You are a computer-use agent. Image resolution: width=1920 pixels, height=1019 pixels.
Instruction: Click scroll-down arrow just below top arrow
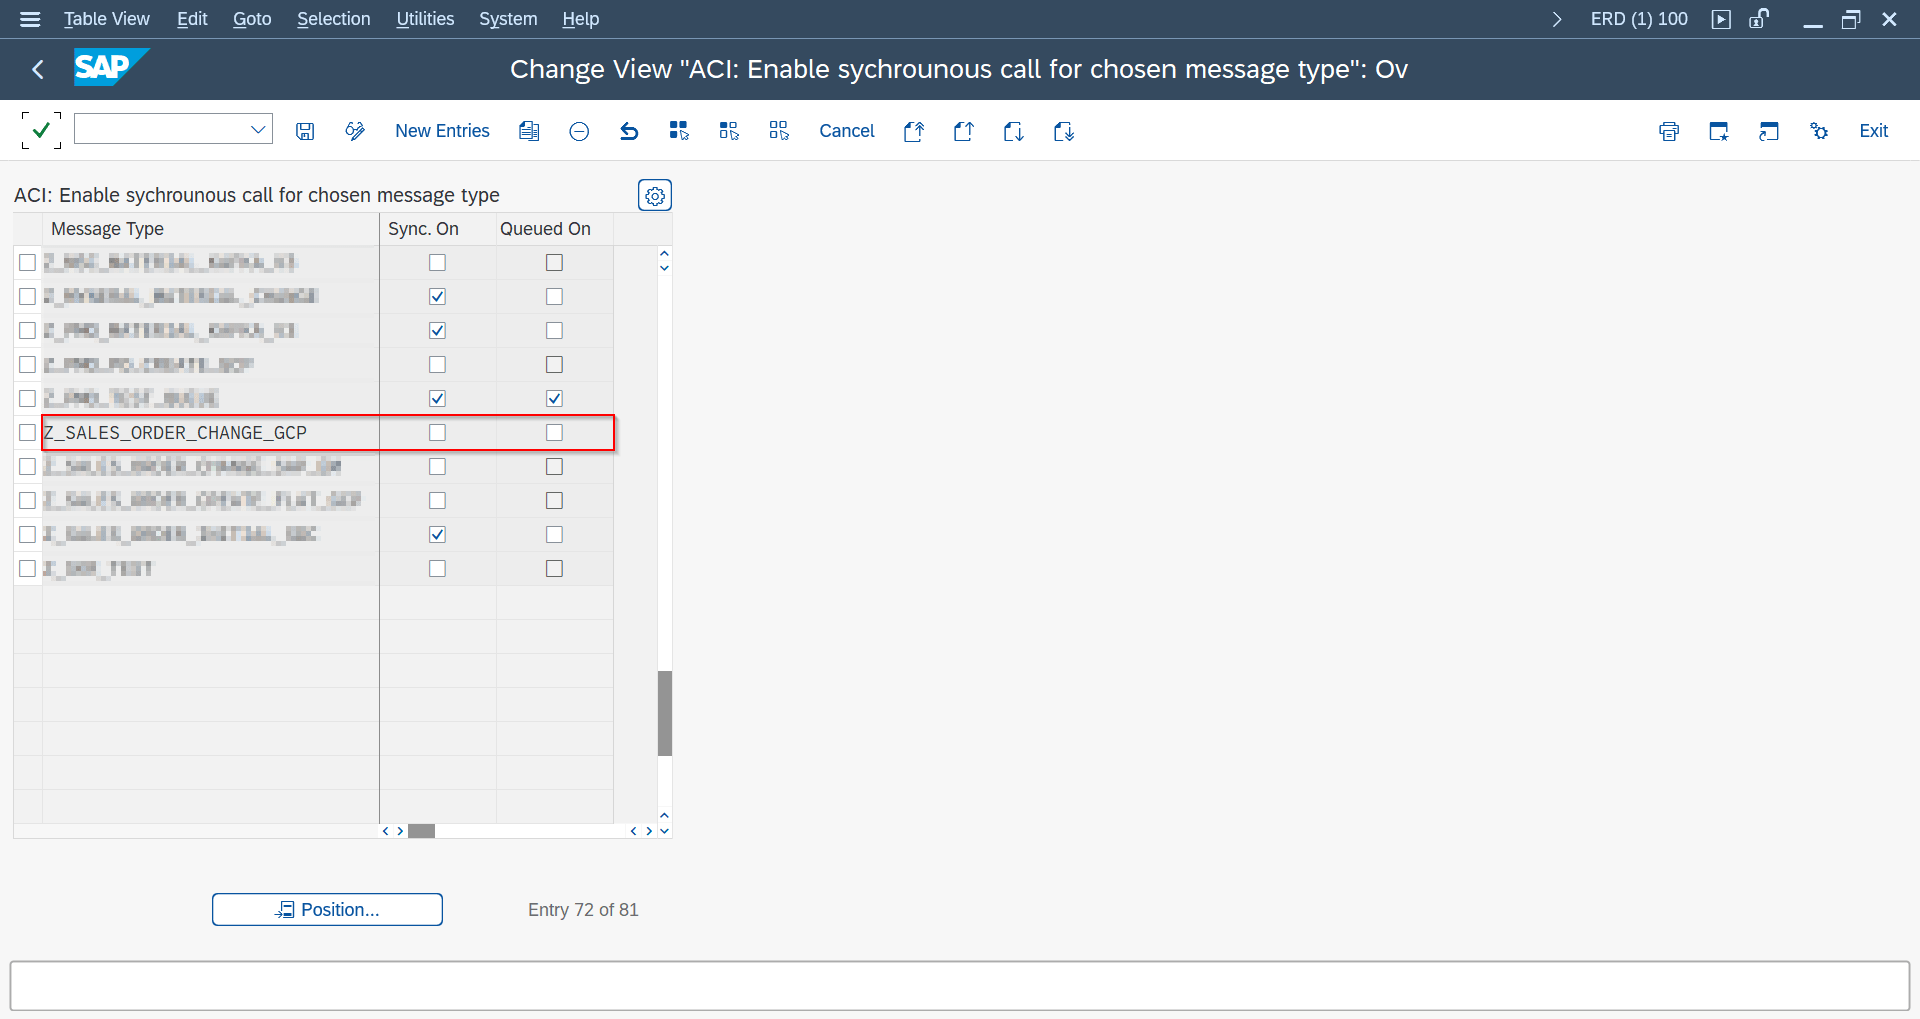point(664,268)
